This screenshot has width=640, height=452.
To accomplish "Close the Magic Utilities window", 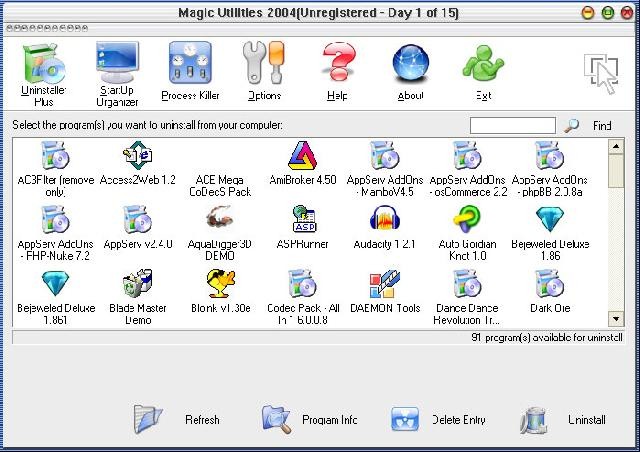I will click(x=627, y=13).
